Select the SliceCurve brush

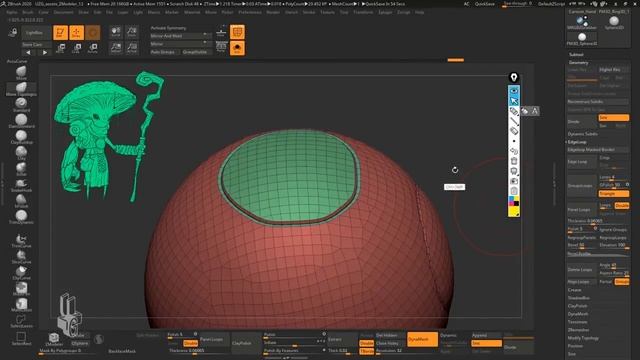coord(21,256)
